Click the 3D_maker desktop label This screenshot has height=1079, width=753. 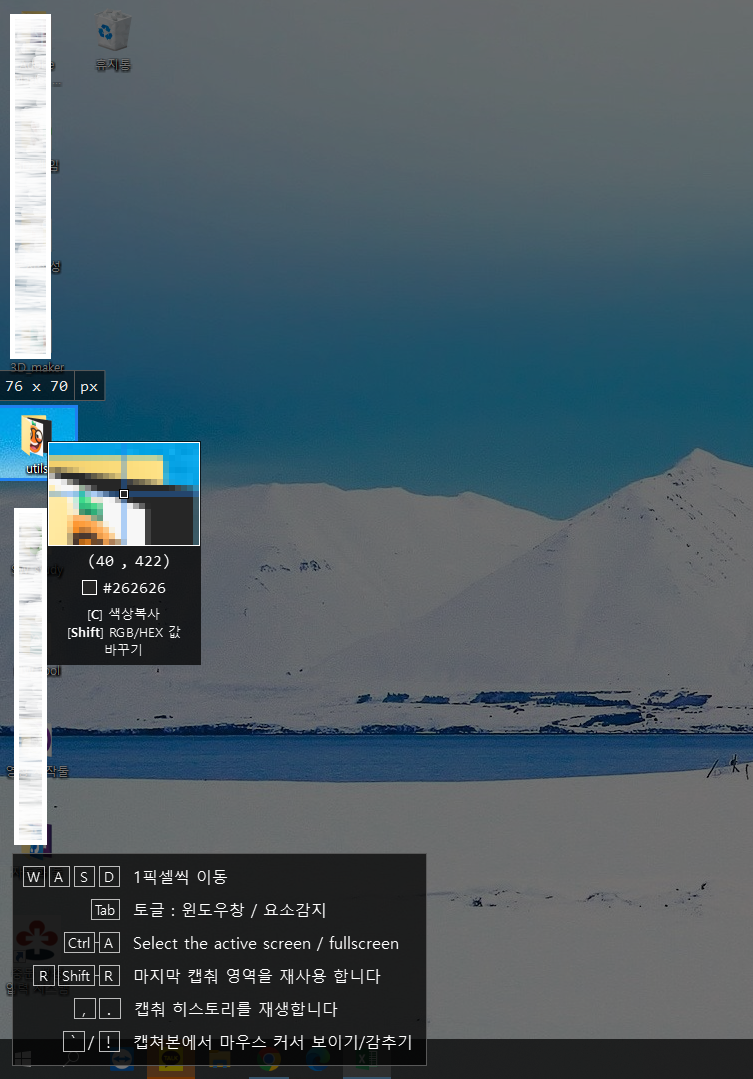[38, 367]
